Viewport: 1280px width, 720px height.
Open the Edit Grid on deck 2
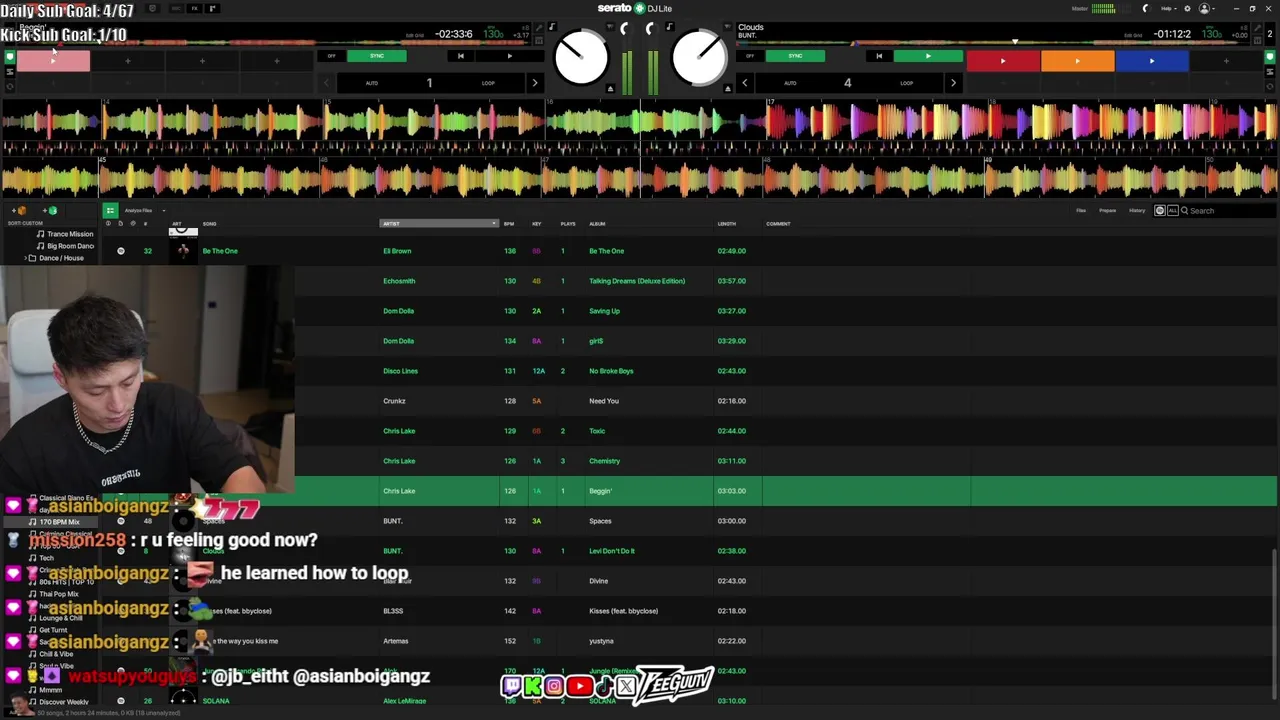coord(1133,35)
